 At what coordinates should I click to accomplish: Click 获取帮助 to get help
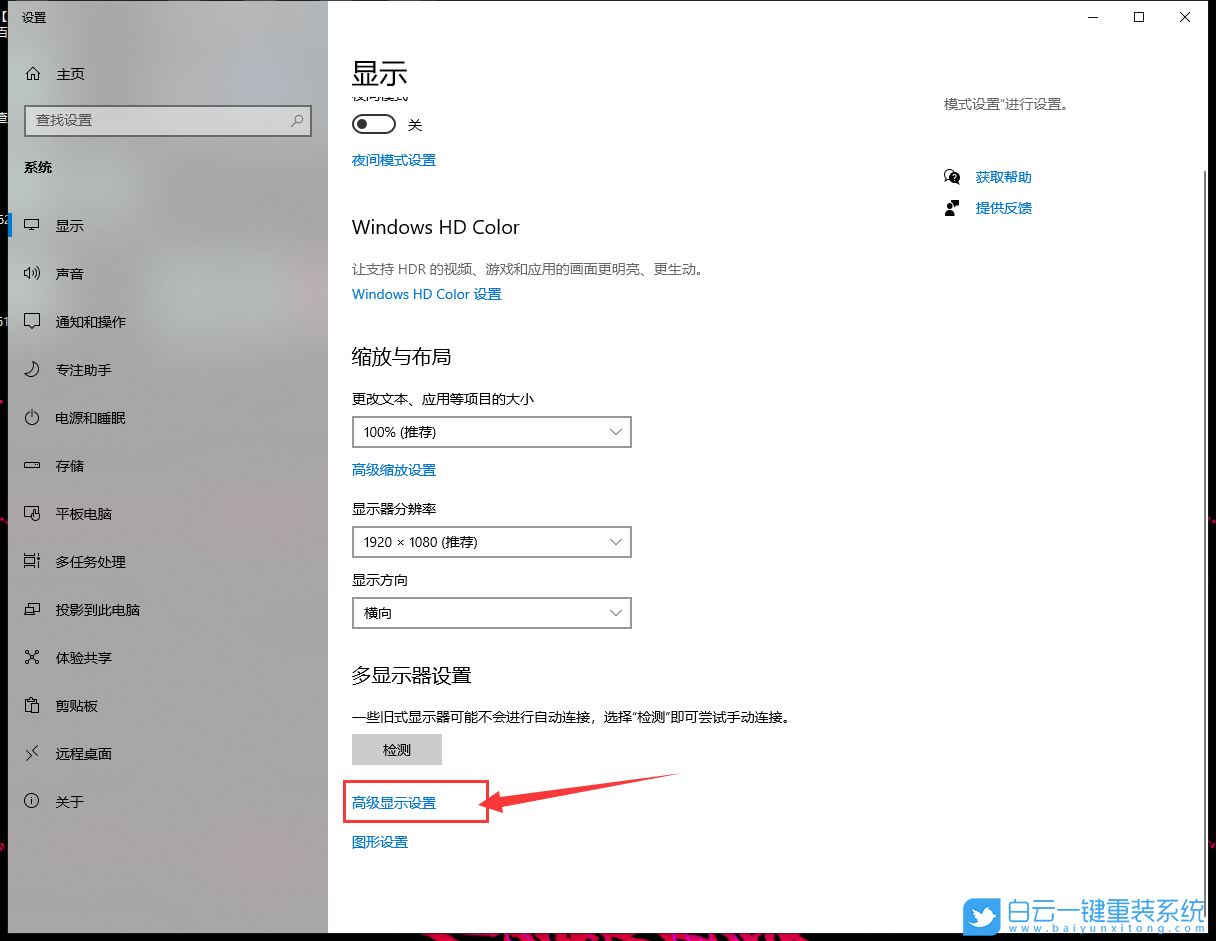[x=1003, y=176]
